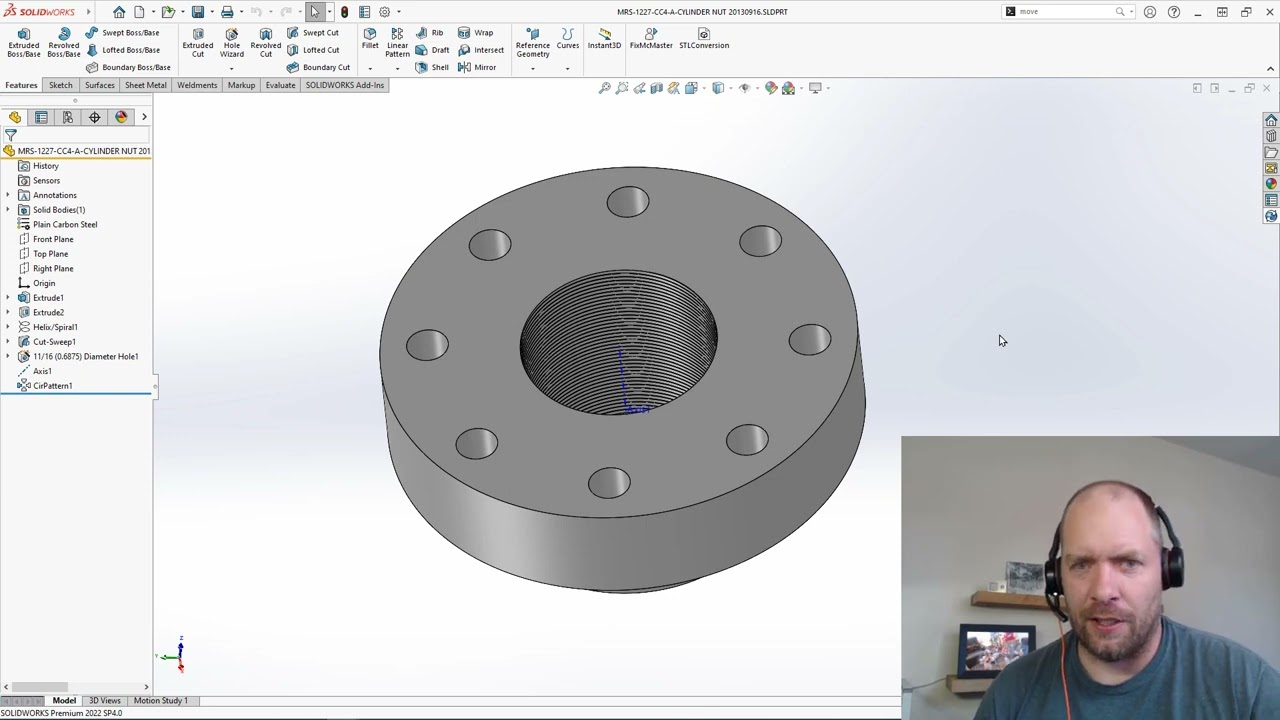Click the Rebuild traffic light icon
The width and height of the screenshot is (1280, 720).
(x=344, y=12)
